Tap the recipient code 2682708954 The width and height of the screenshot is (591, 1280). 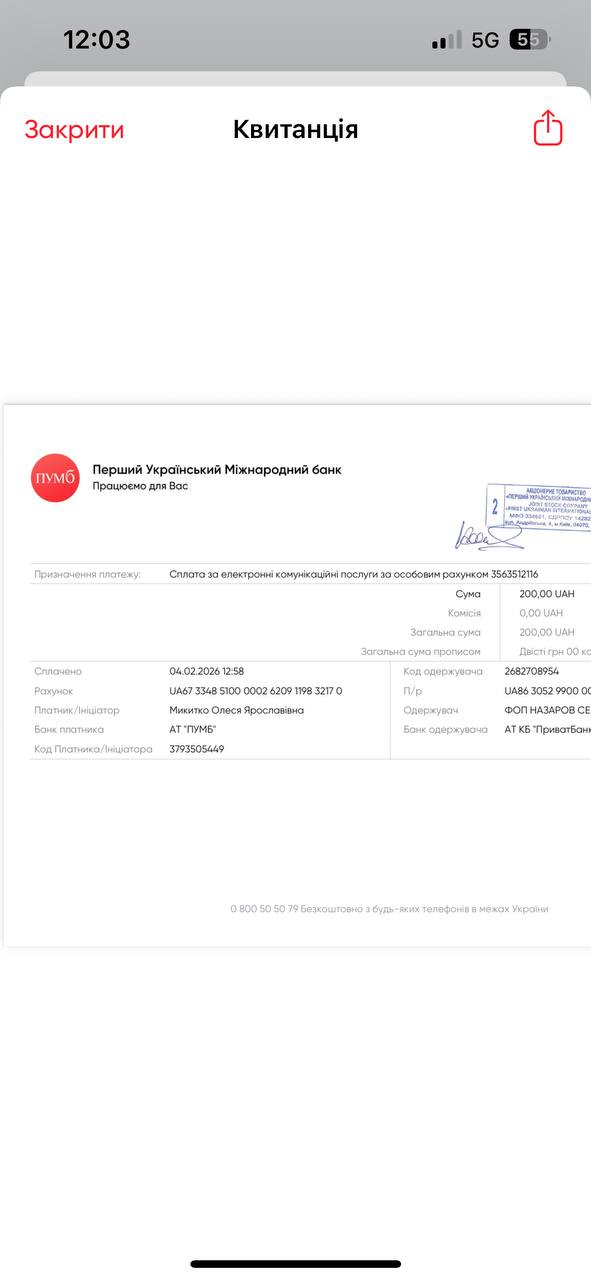click(x=532, y=671)
